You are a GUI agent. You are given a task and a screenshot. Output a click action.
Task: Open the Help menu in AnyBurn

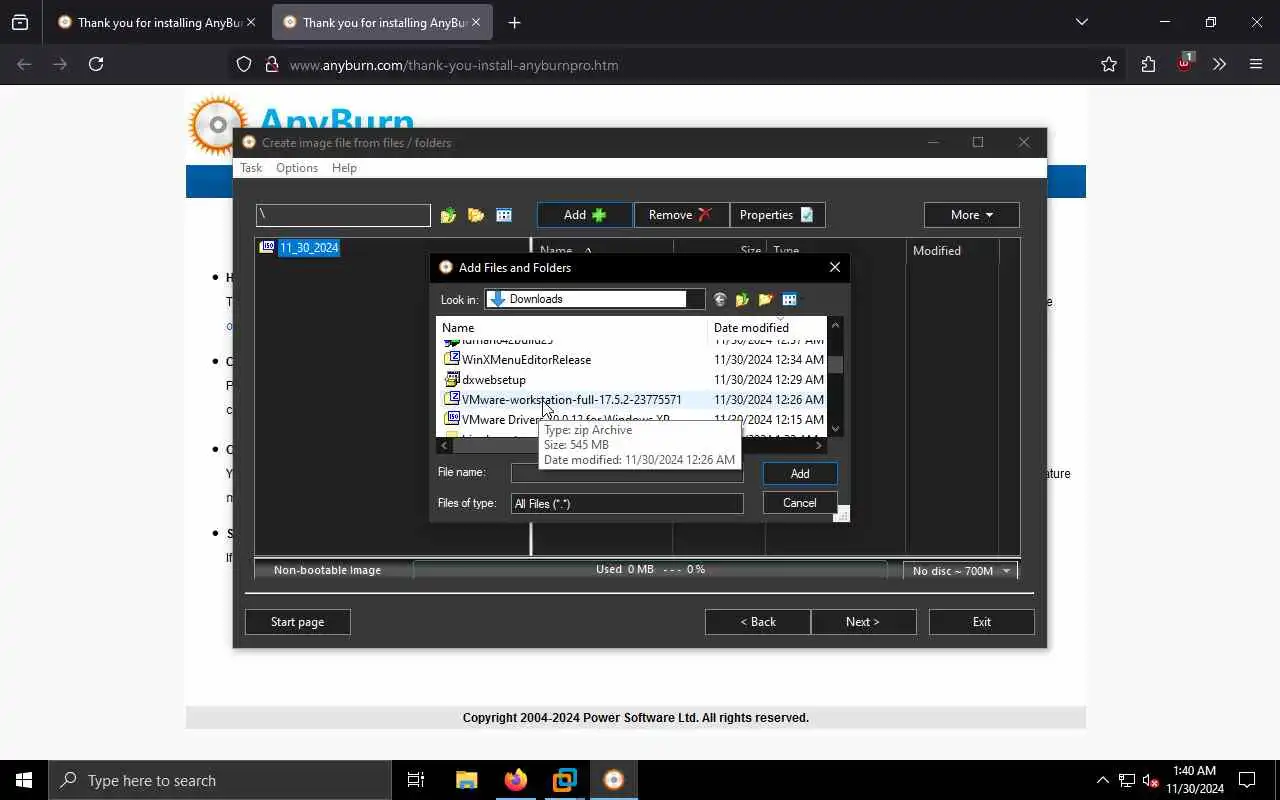pos(344,168)
